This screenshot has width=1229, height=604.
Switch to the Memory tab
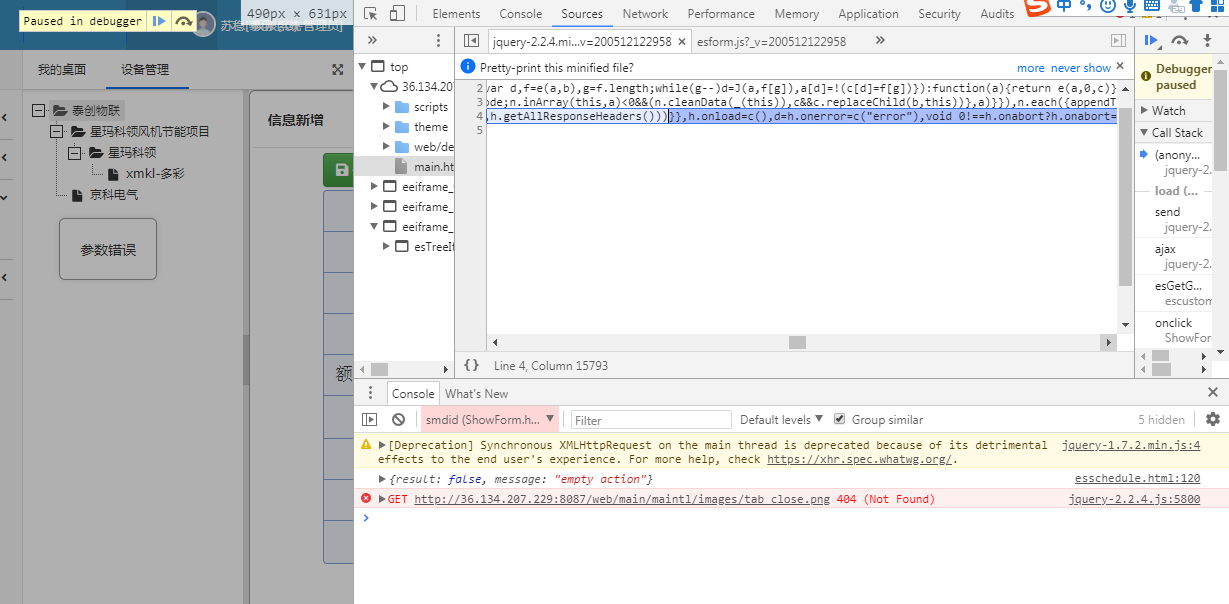click(796, 14)
